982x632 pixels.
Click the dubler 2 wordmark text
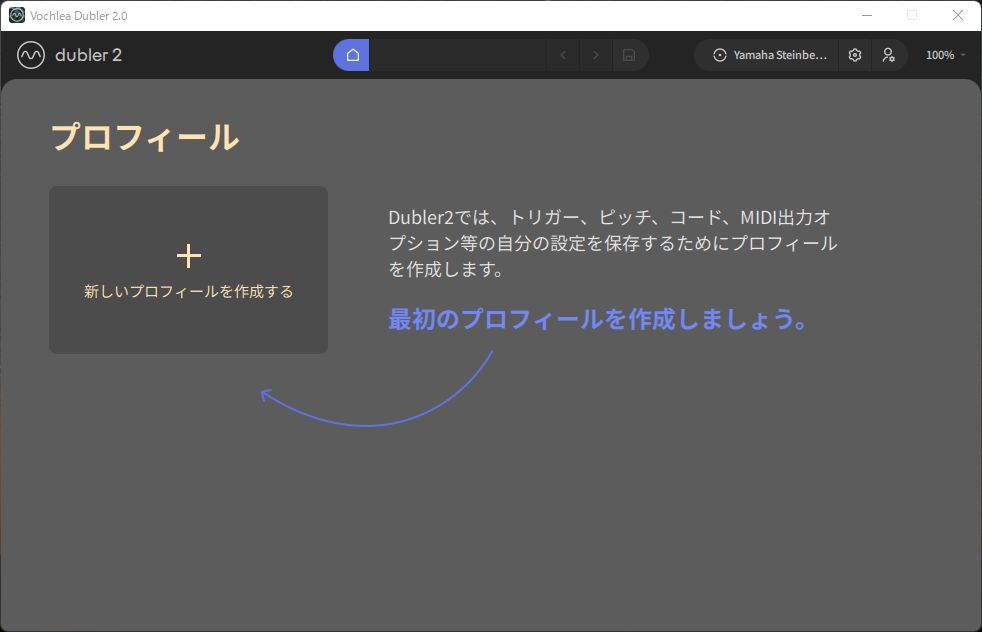[x=88, y=55]
